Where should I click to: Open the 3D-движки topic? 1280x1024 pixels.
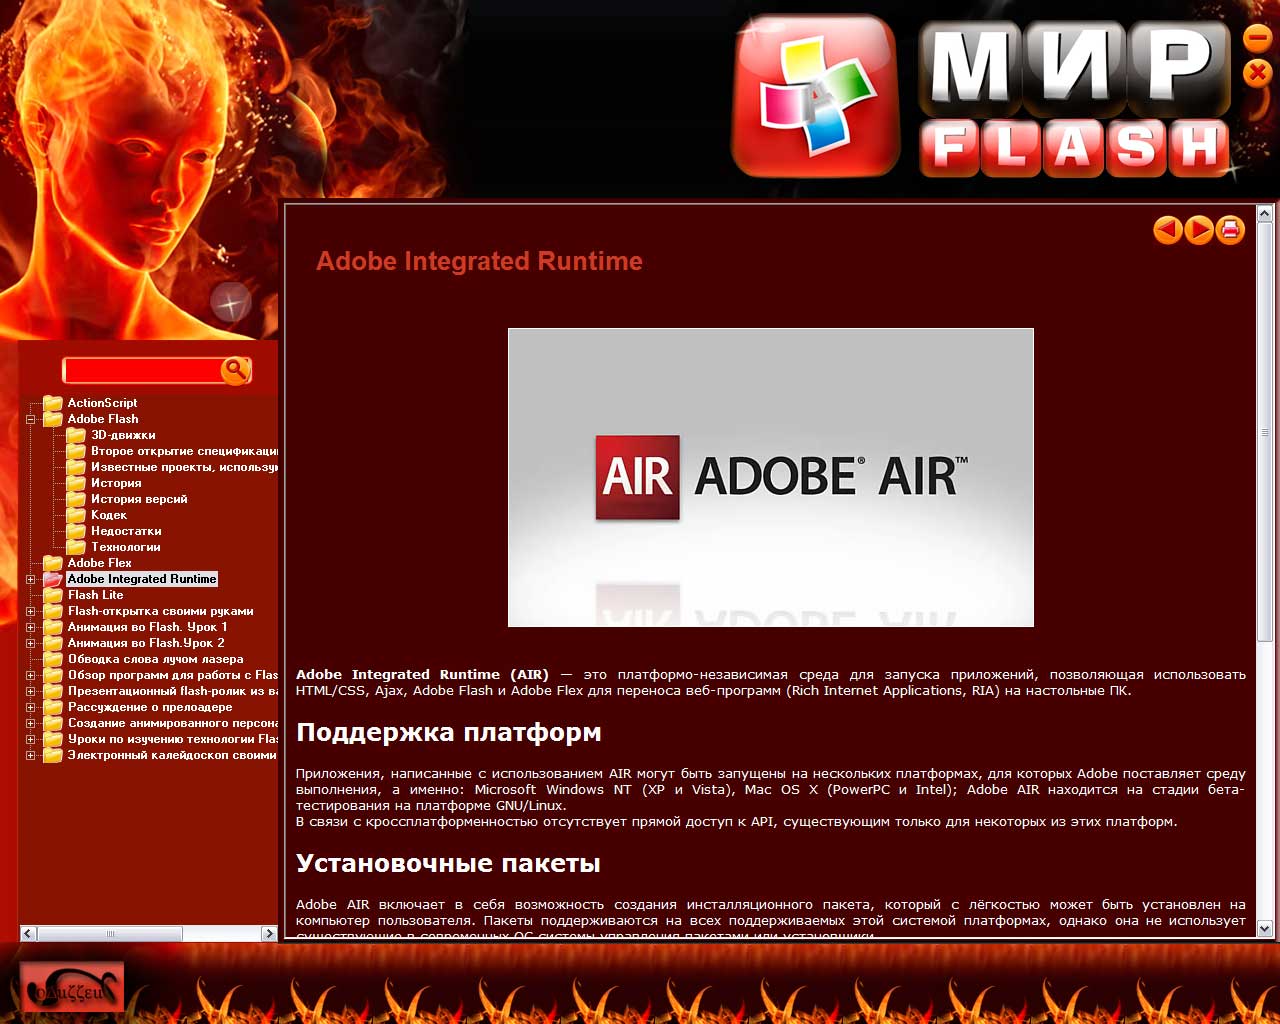pyautogui.click(x=123, y=435)
